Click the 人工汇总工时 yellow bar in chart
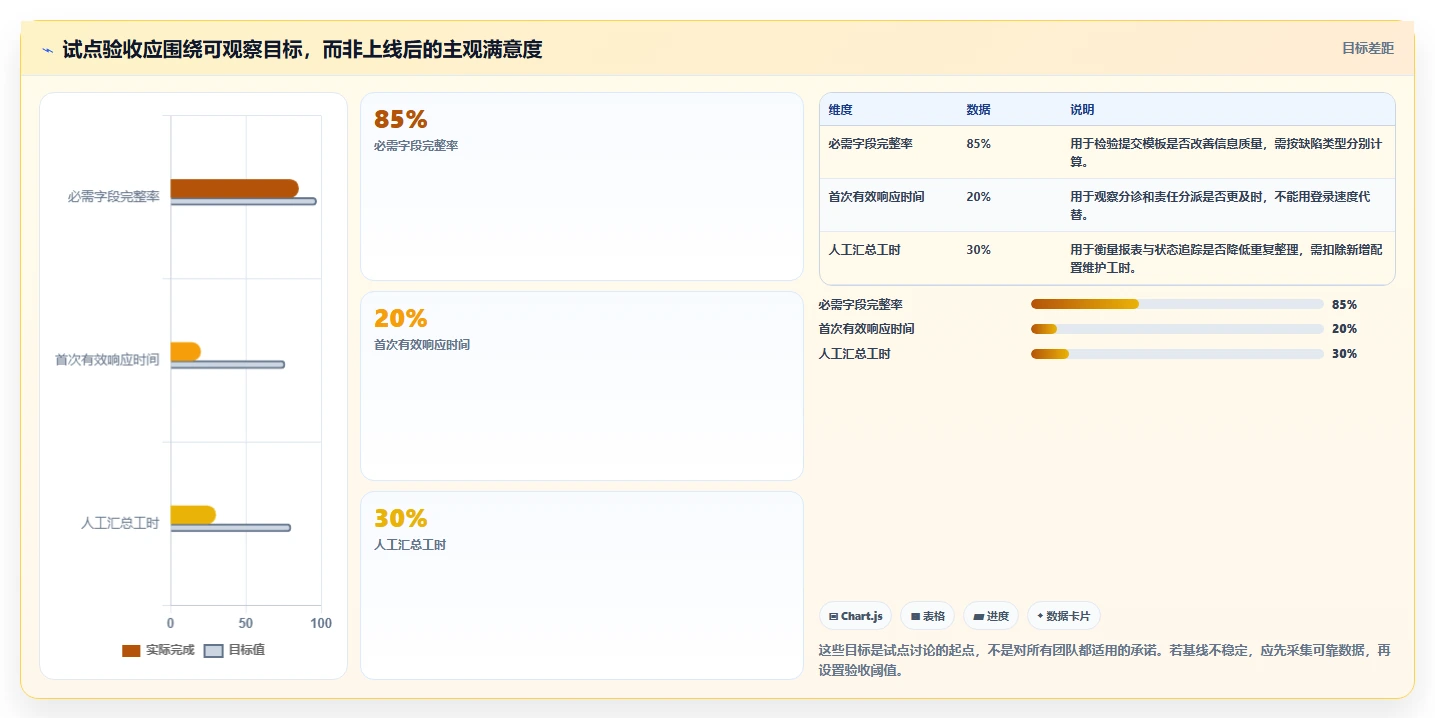This screenshot has height=718, width=1435. (x=193, y=515)
